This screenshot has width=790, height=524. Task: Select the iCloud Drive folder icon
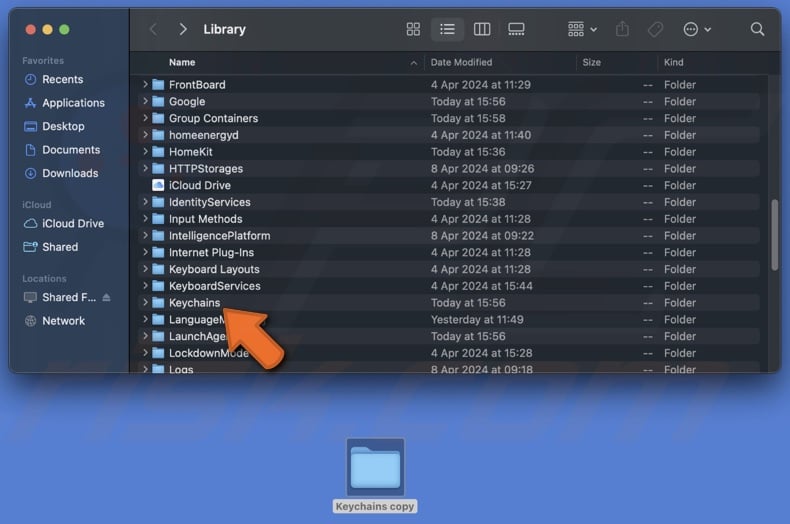[x=158, y=185]
